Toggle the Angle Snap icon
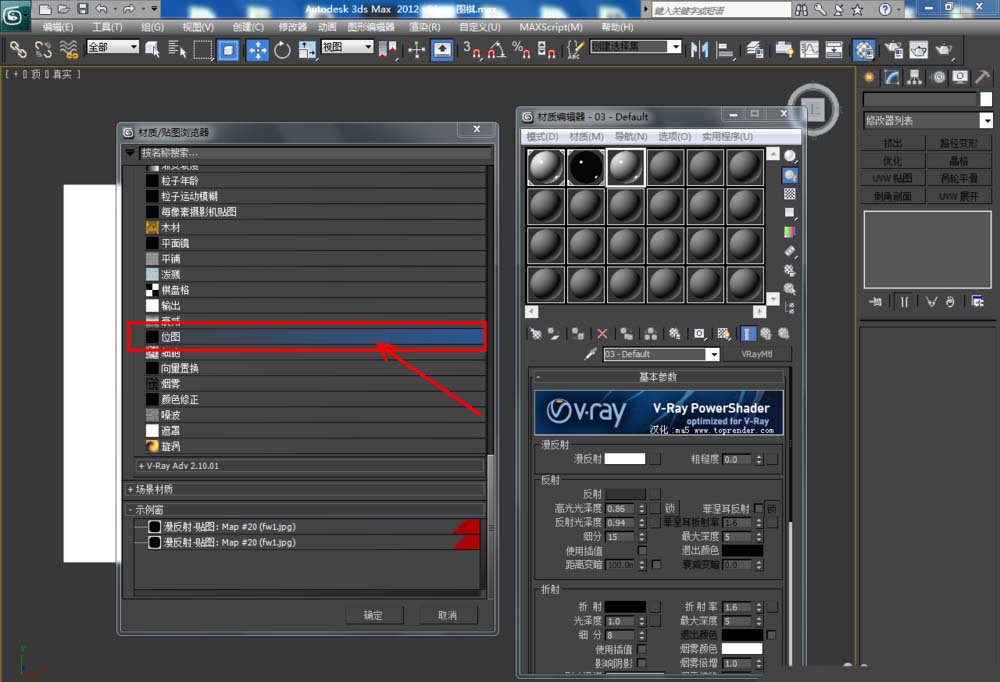1000x682 pixels. click(x=497, y=49)
